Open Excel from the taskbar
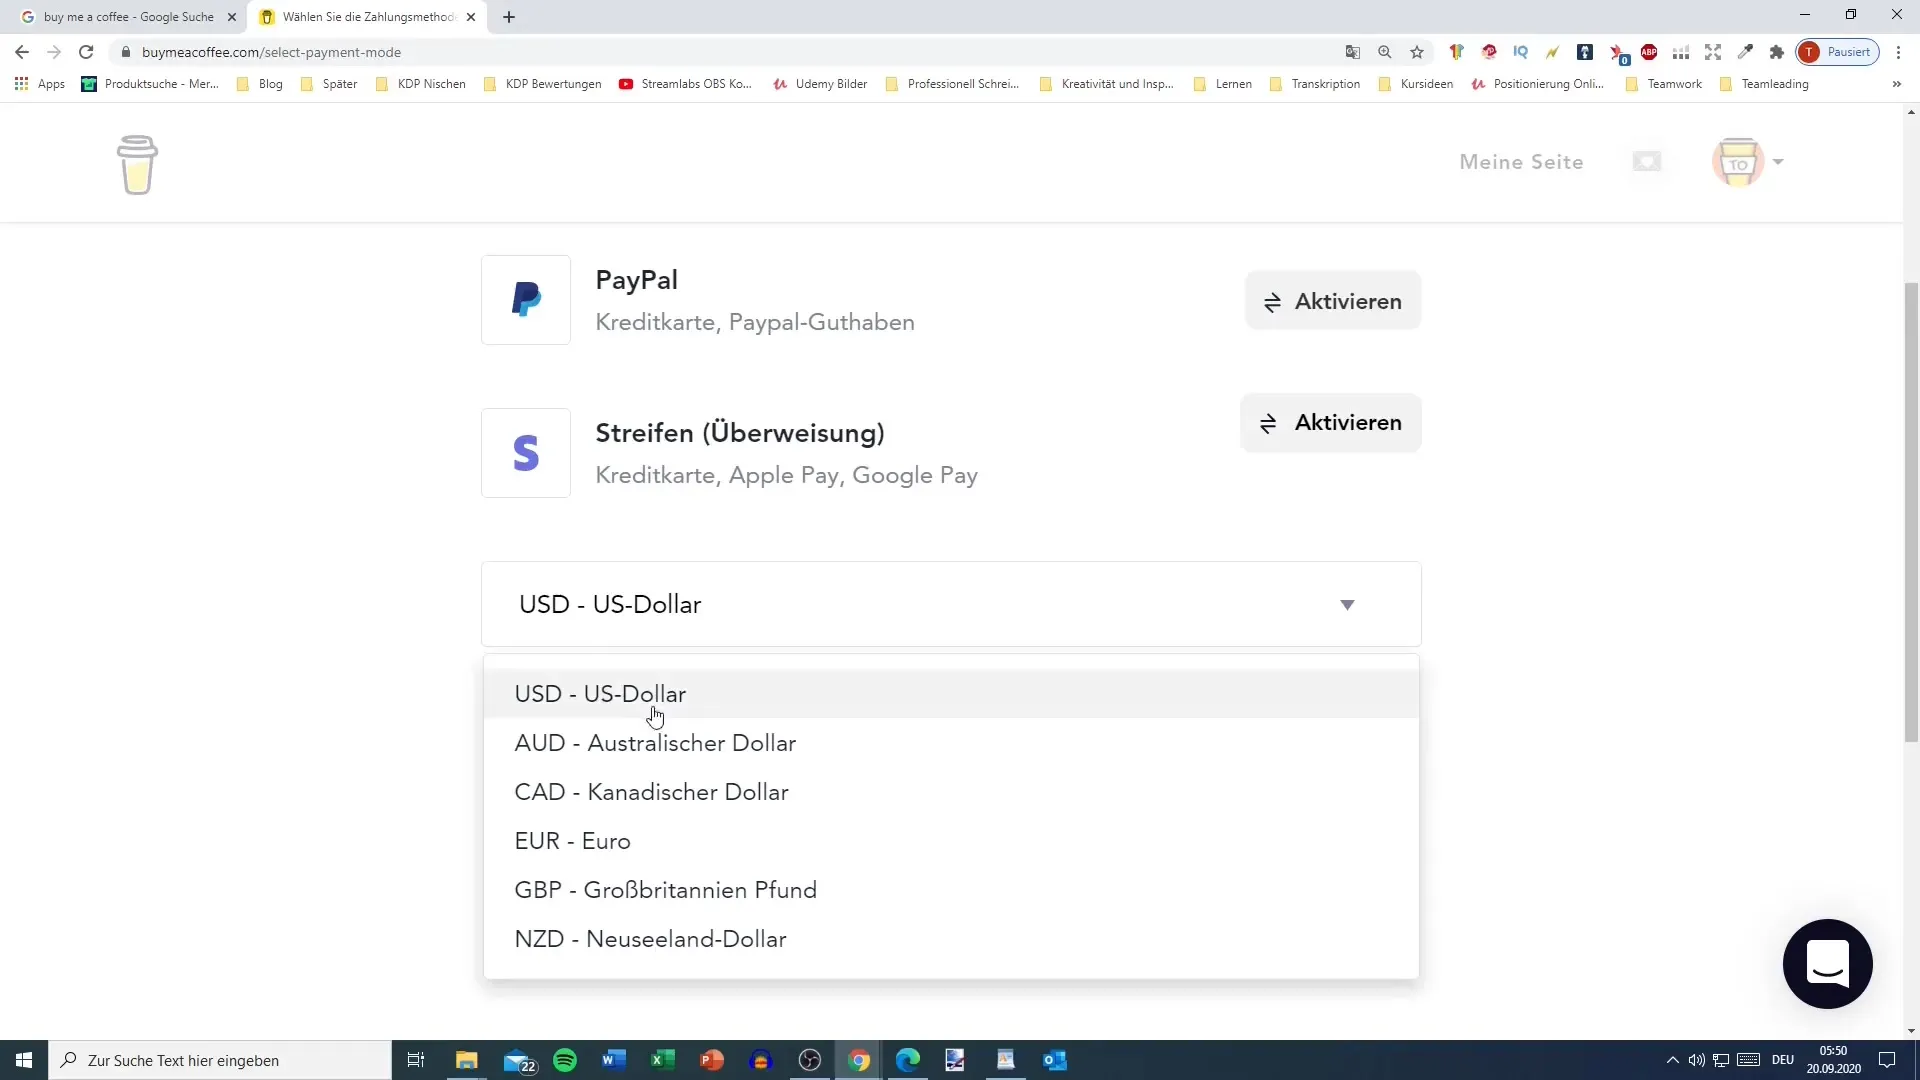The width and height of the screenshot is (1920, 1080). 663,1060
